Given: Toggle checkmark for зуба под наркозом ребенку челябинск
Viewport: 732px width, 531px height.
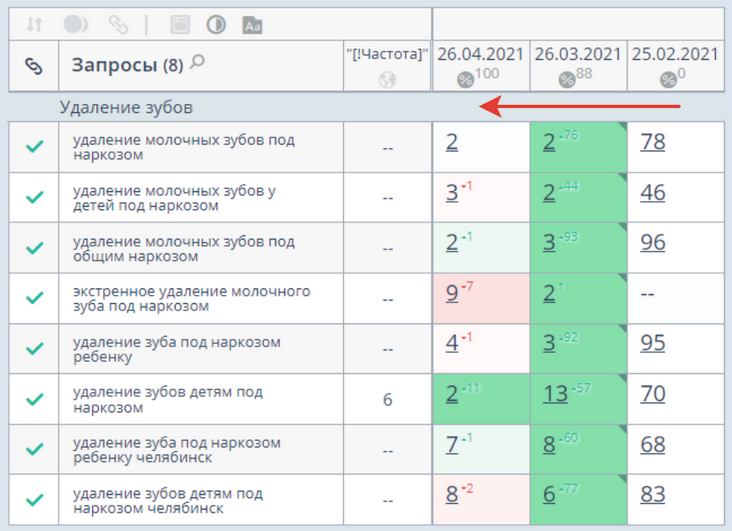Looking at the screenshot, I should click(35, 449).
